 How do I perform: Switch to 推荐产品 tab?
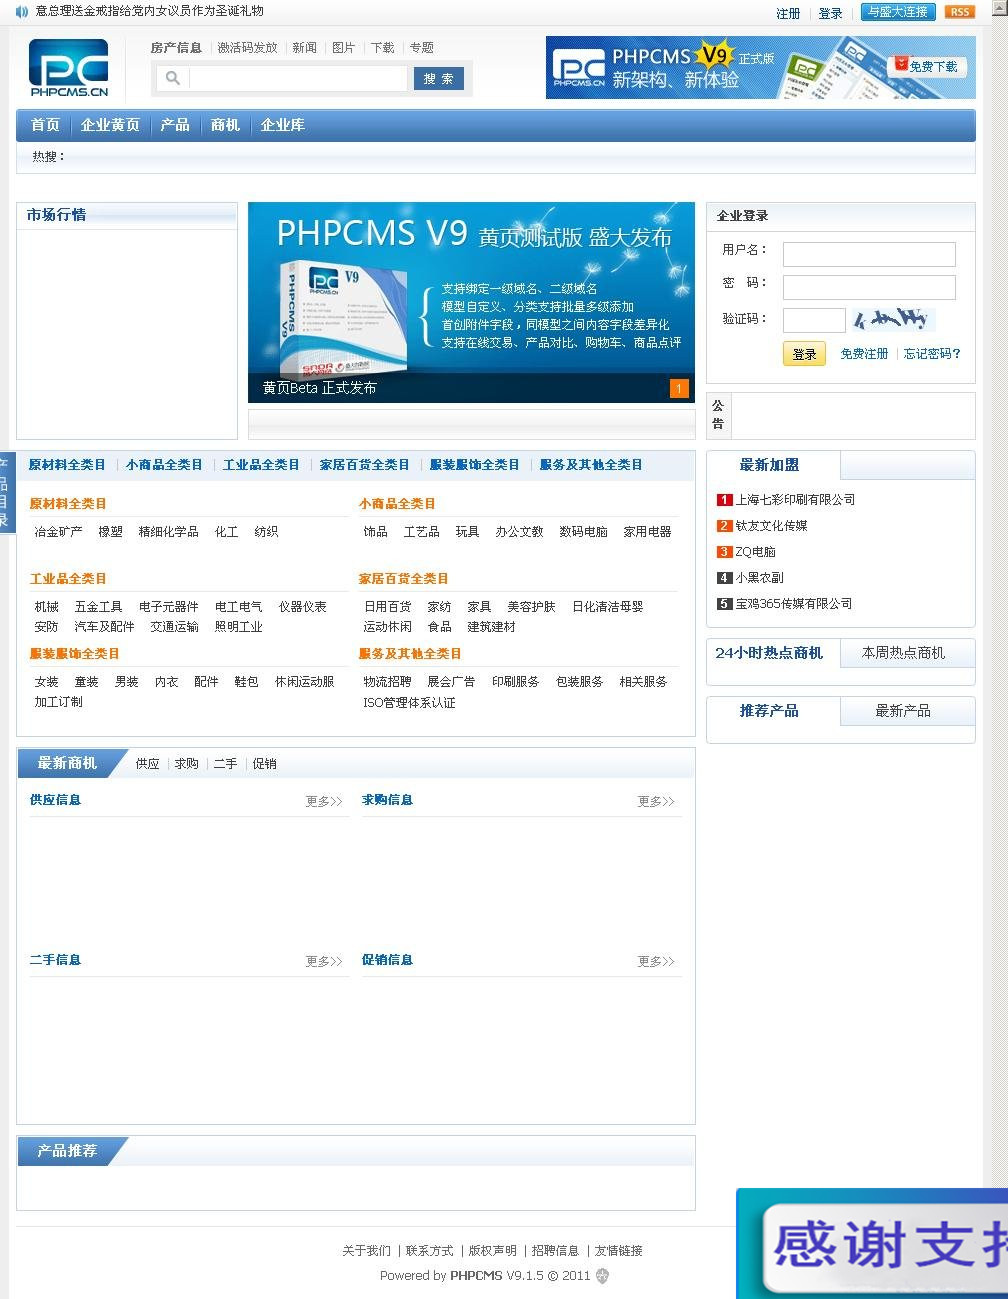769,711
